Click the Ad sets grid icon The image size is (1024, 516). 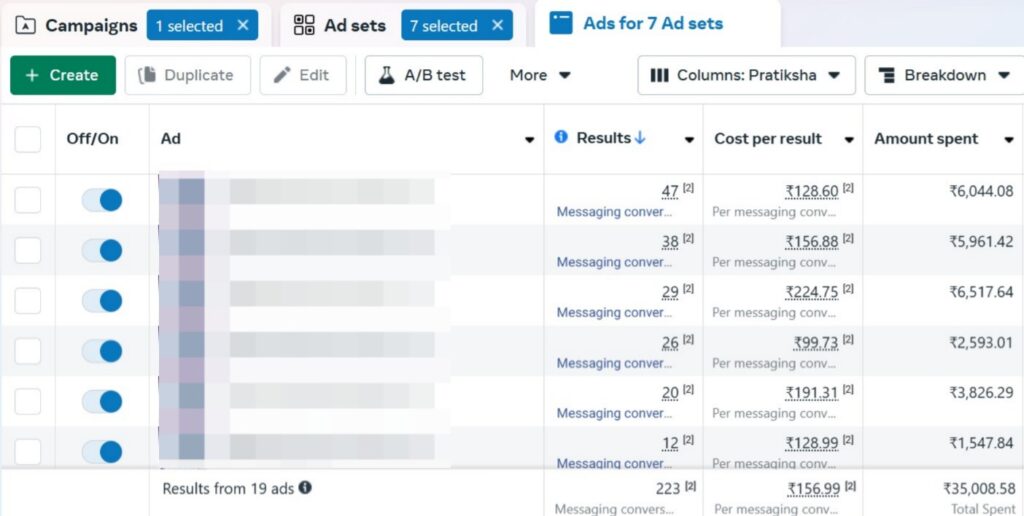pos(304,26)
